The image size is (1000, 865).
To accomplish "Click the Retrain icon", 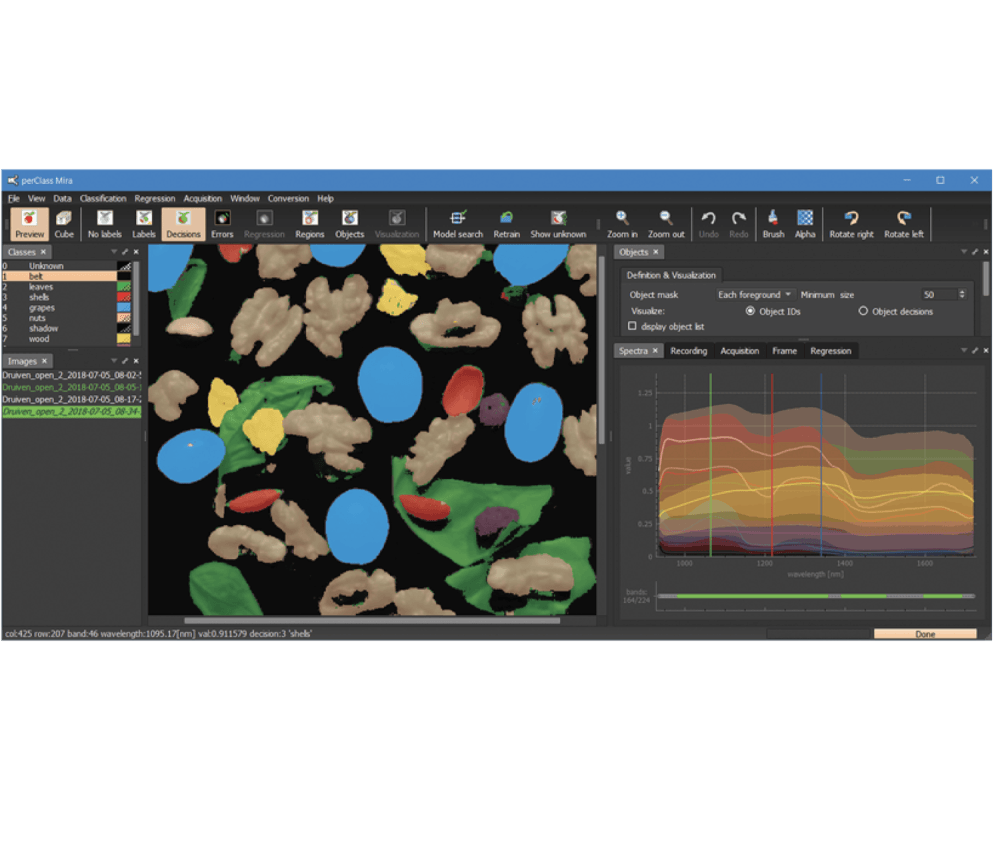I will (506, 224).
